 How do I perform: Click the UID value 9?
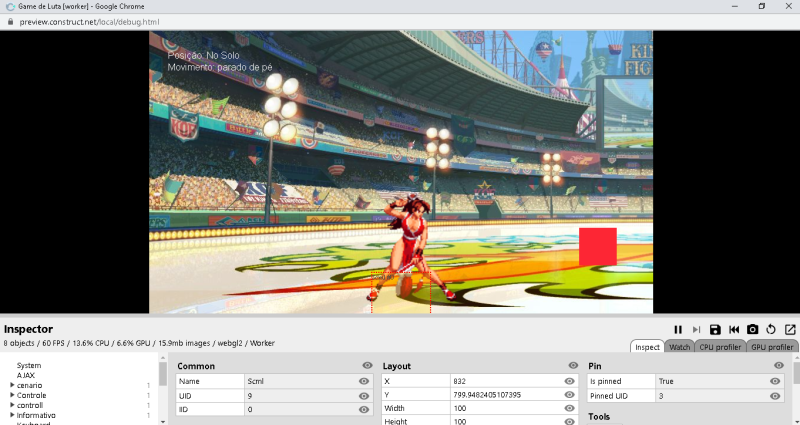click(x=250, y=396)
